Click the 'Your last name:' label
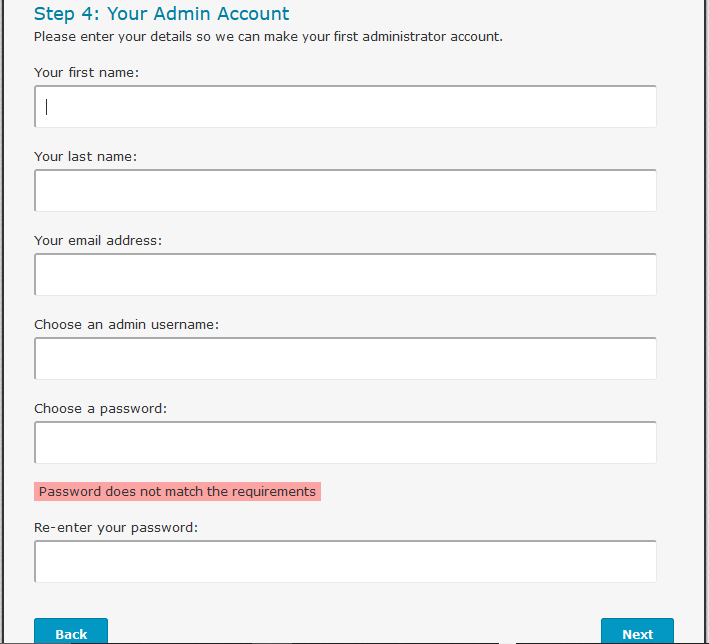This screenshot has height=644, width=709. [85, 157]
